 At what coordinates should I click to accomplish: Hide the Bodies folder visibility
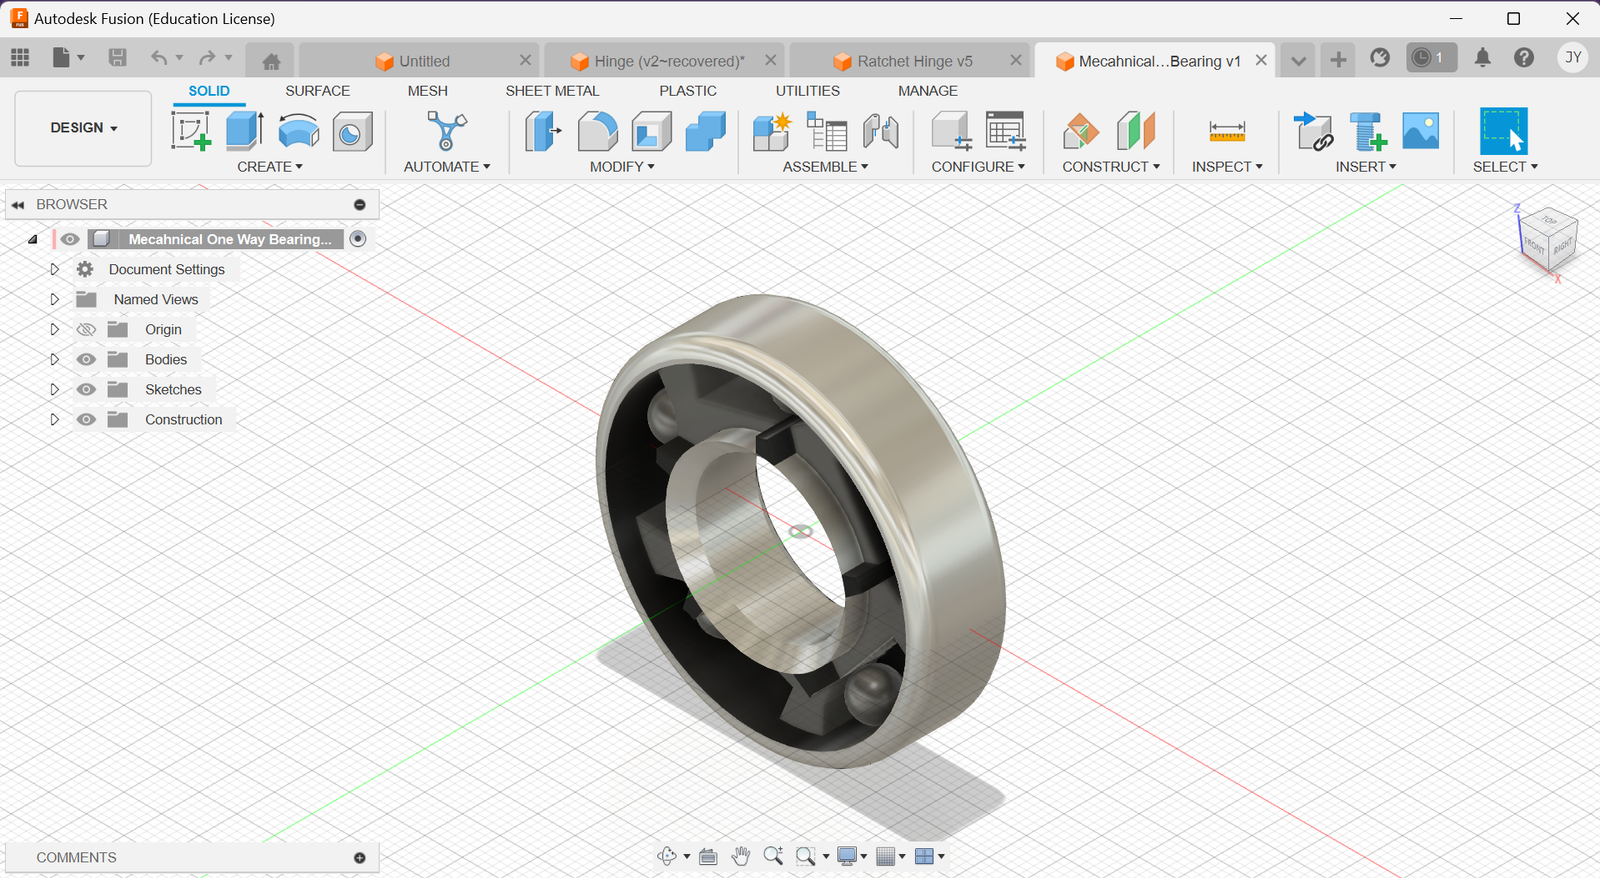click(x=87, y=360)
